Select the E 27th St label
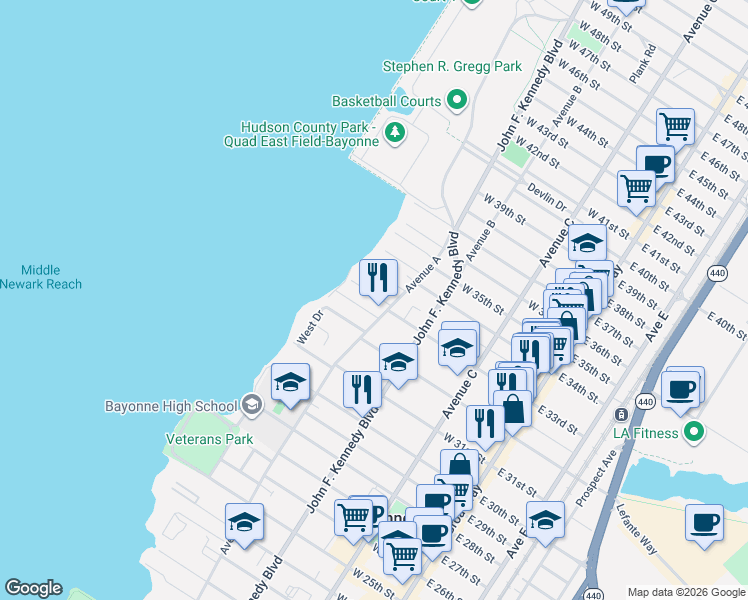Image resolution: width=748 pixels, height=600 pixels. 461,571
